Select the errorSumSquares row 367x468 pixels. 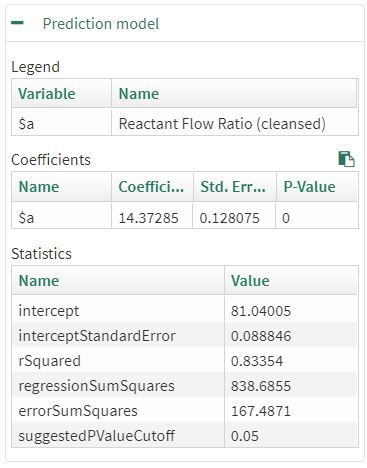pyautogui.click(x=185, y=411)
